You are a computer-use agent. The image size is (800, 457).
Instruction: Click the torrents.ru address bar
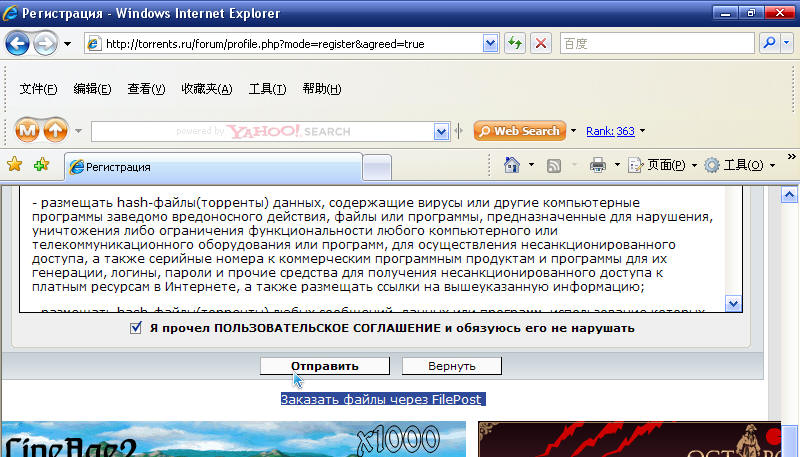[x=284, y=44]
